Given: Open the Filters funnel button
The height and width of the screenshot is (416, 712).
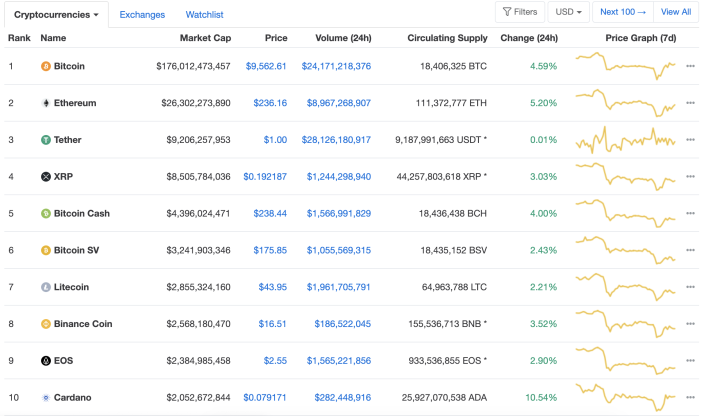Looking at the screenshot, I should [520, 12].
